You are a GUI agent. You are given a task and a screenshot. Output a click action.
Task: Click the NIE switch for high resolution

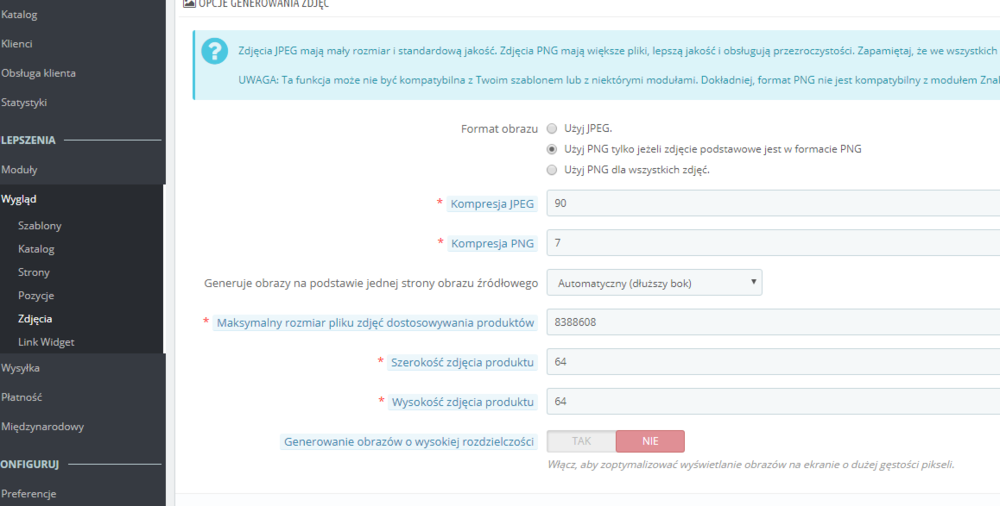650,441
